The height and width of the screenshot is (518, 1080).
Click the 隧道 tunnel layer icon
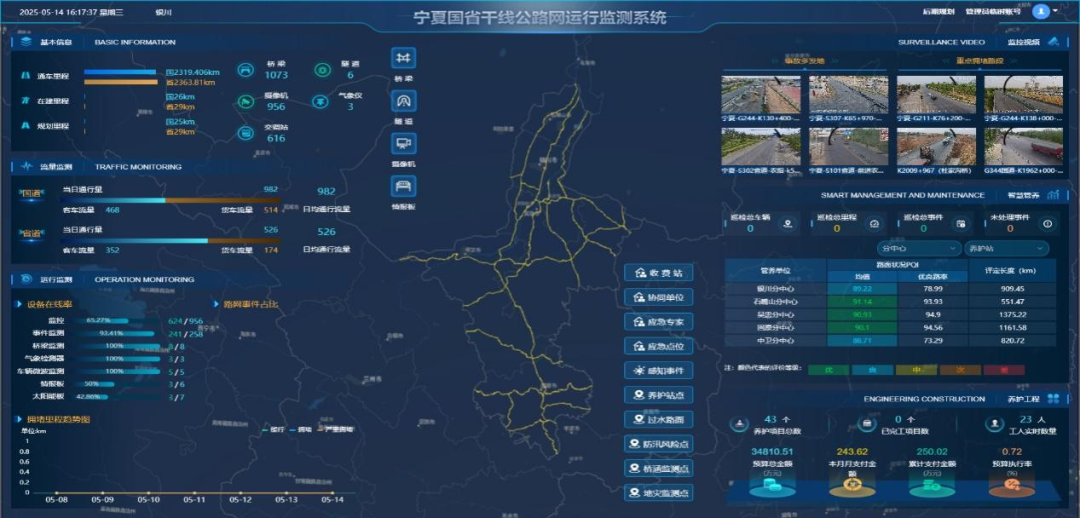pyautogui.click(x=403, y=101)
